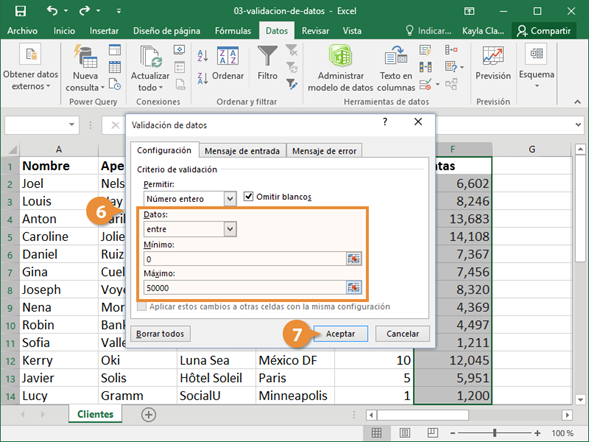Click the Mínimo input field
589x442 pixels.
pos(245,259)
